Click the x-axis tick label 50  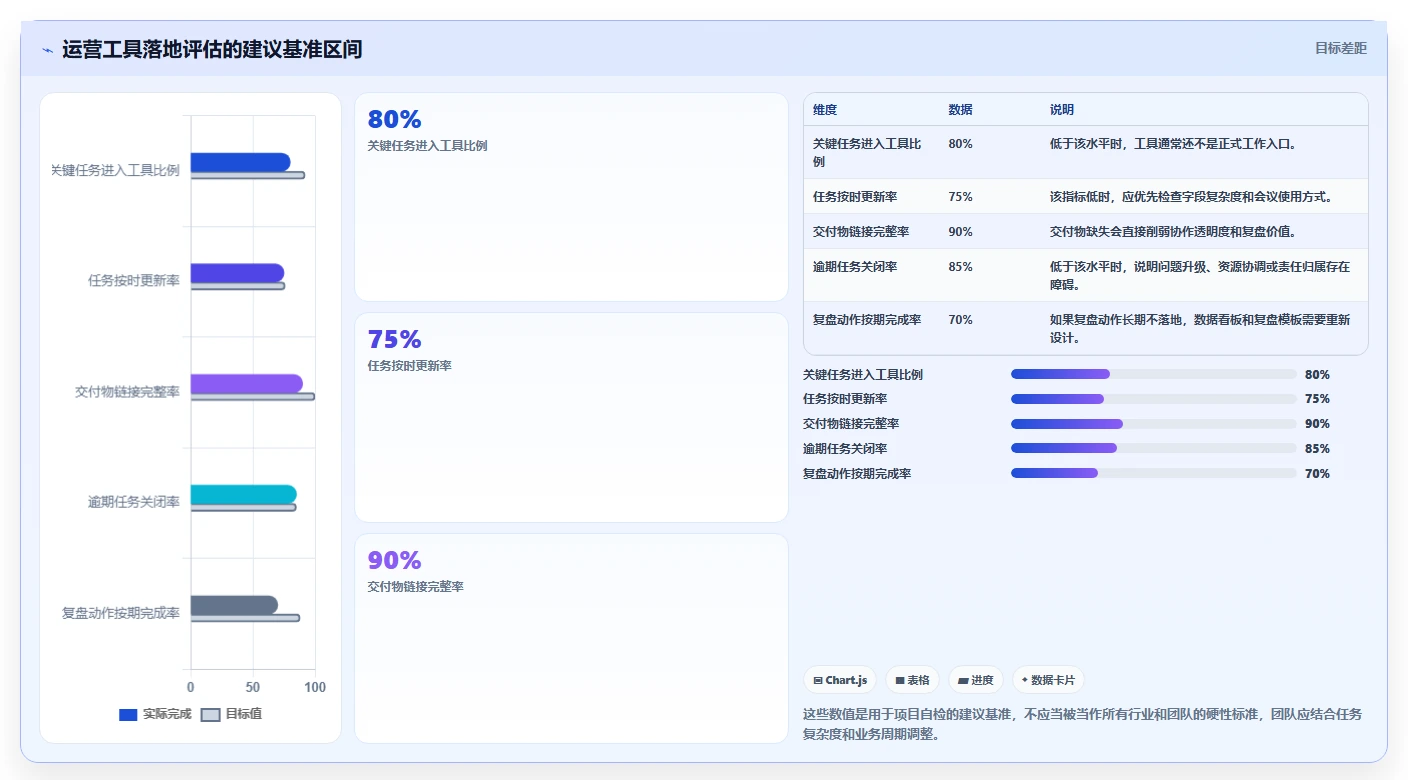pyautogui.click(x=253, y=688)
